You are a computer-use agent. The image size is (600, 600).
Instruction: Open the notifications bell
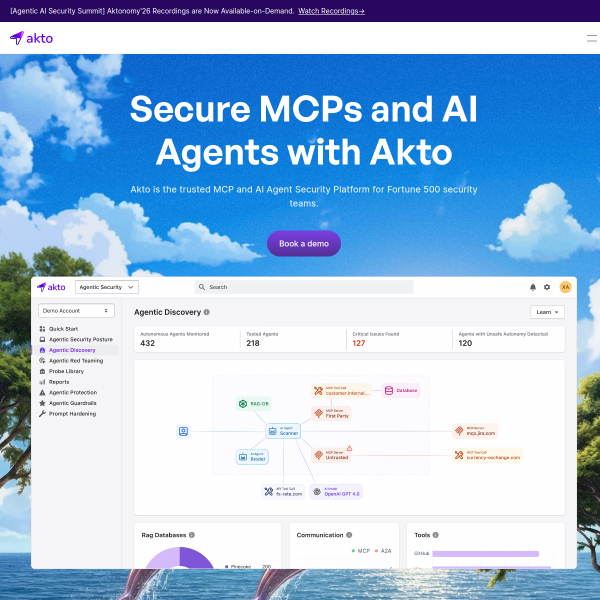pos(533,287)
